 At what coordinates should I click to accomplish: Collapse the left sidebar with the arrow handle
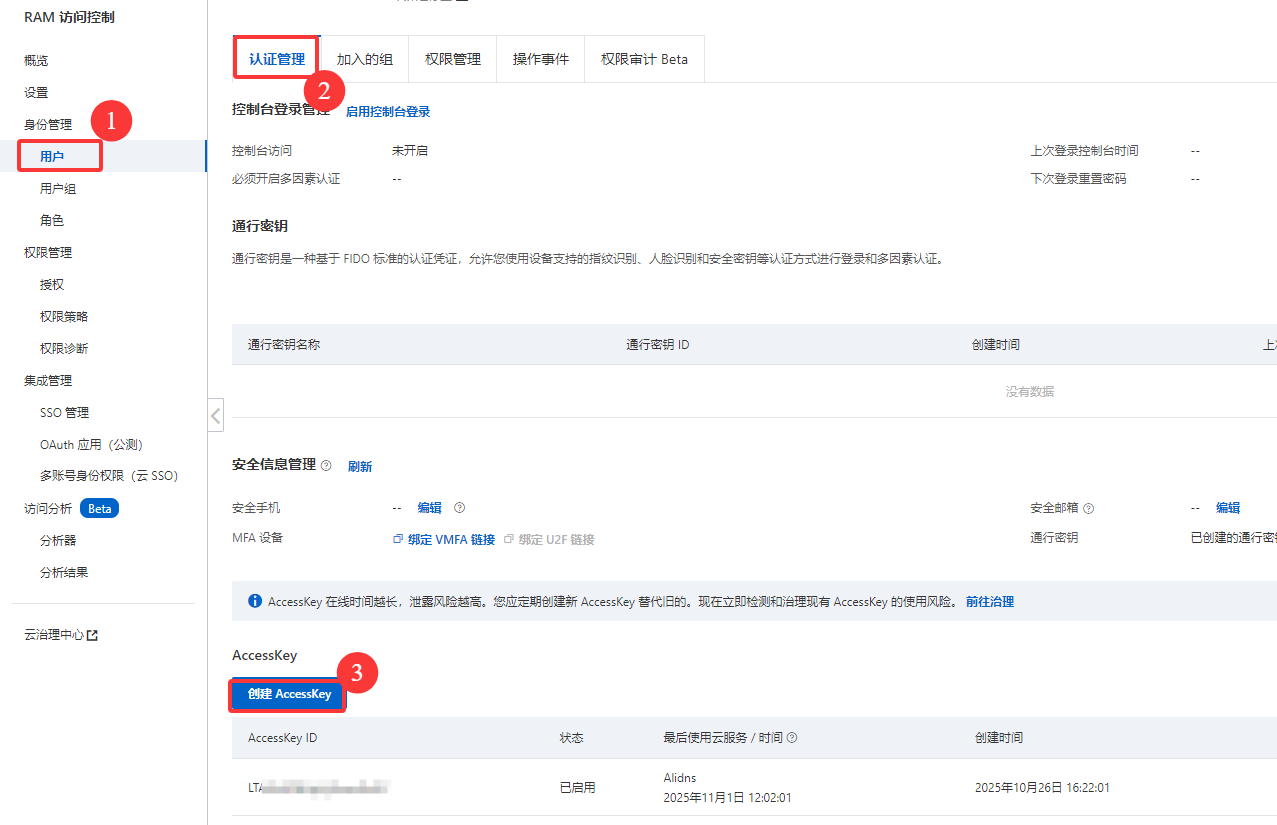(x=216, y=414)
